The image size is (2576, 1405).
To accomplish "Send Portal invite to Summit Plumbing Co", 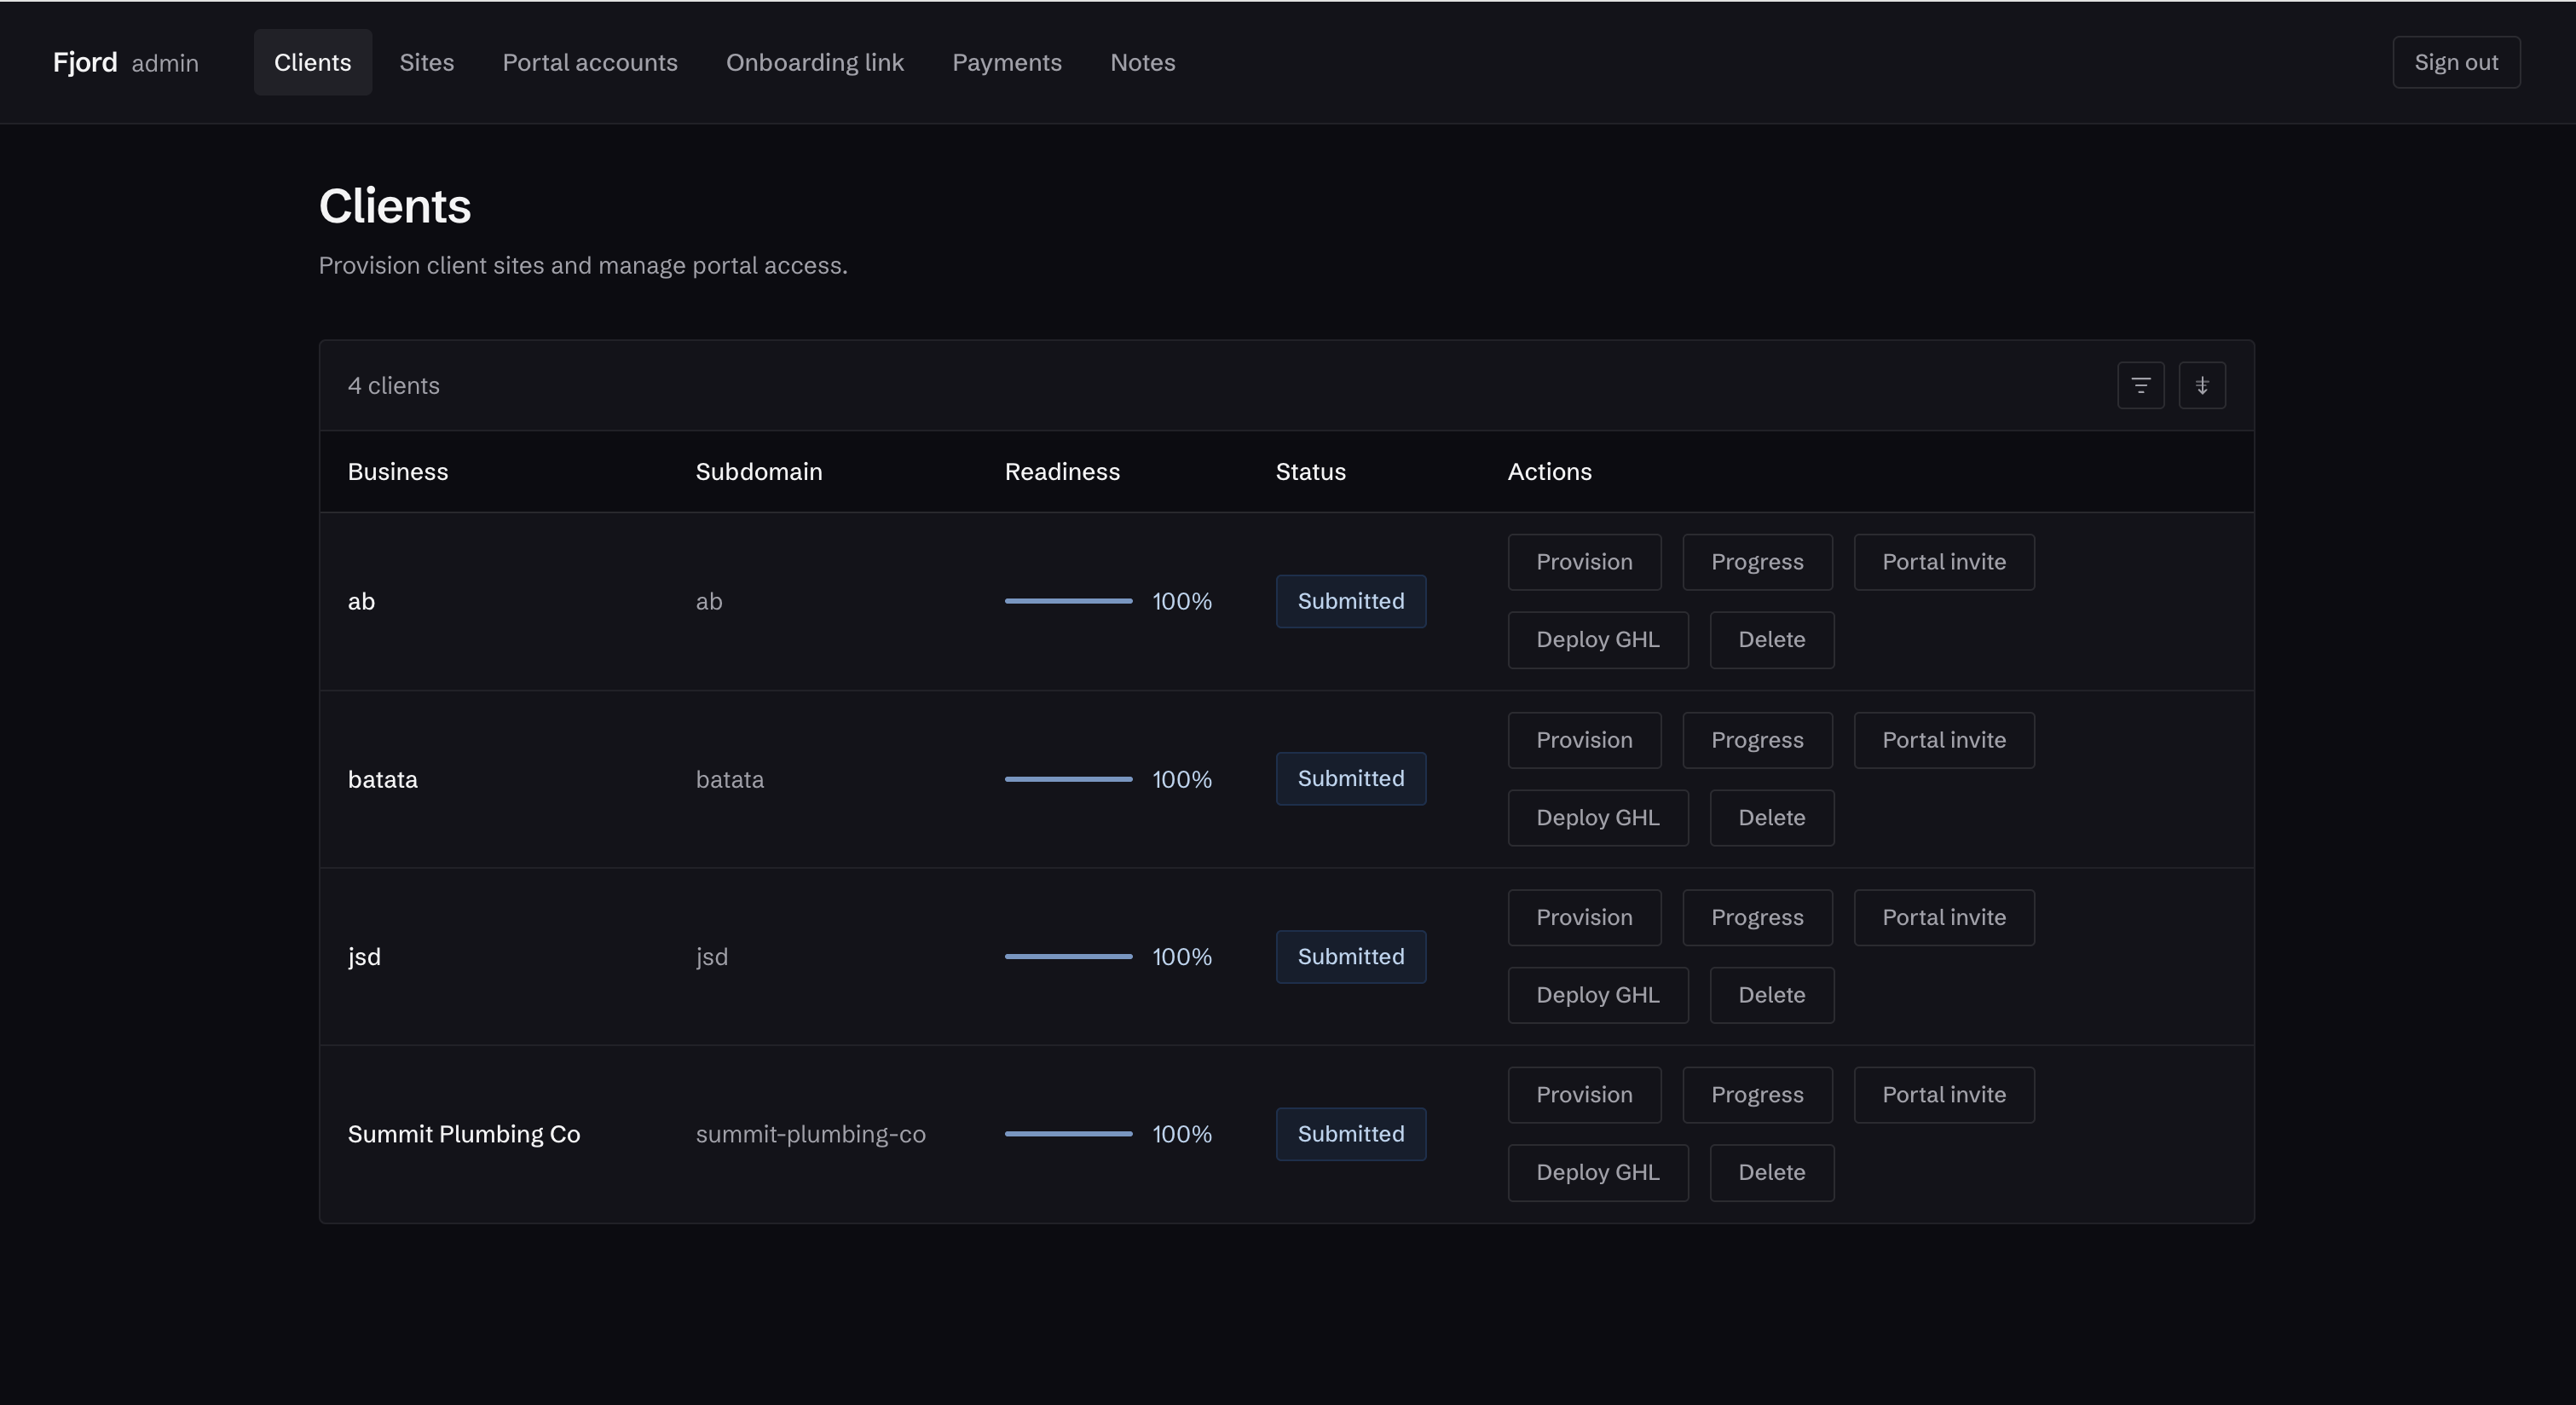I will (1944, 1095).
